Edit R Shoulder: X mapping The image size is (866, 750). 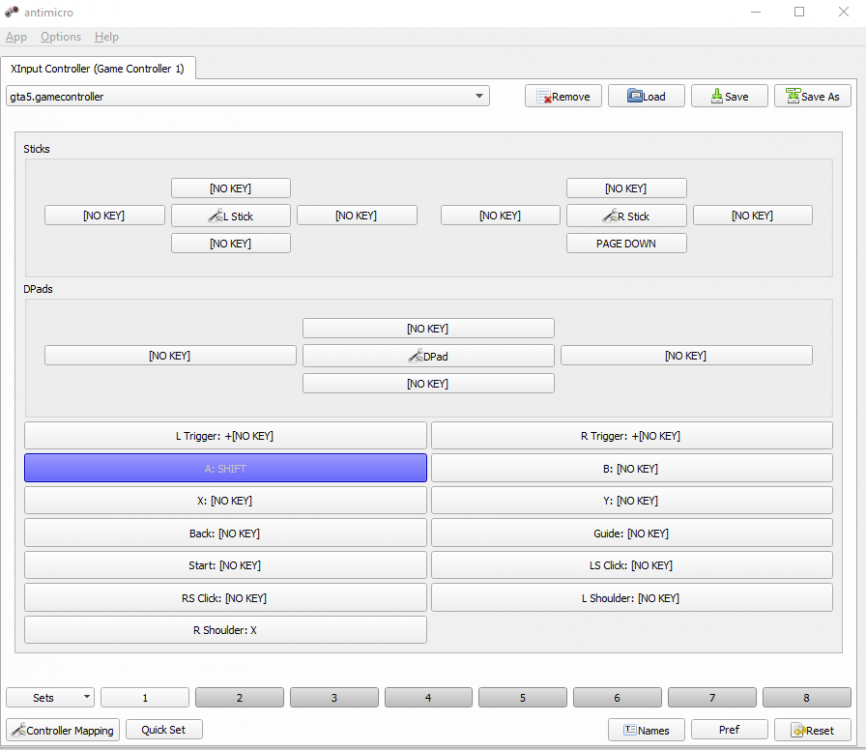coord(225,630)
